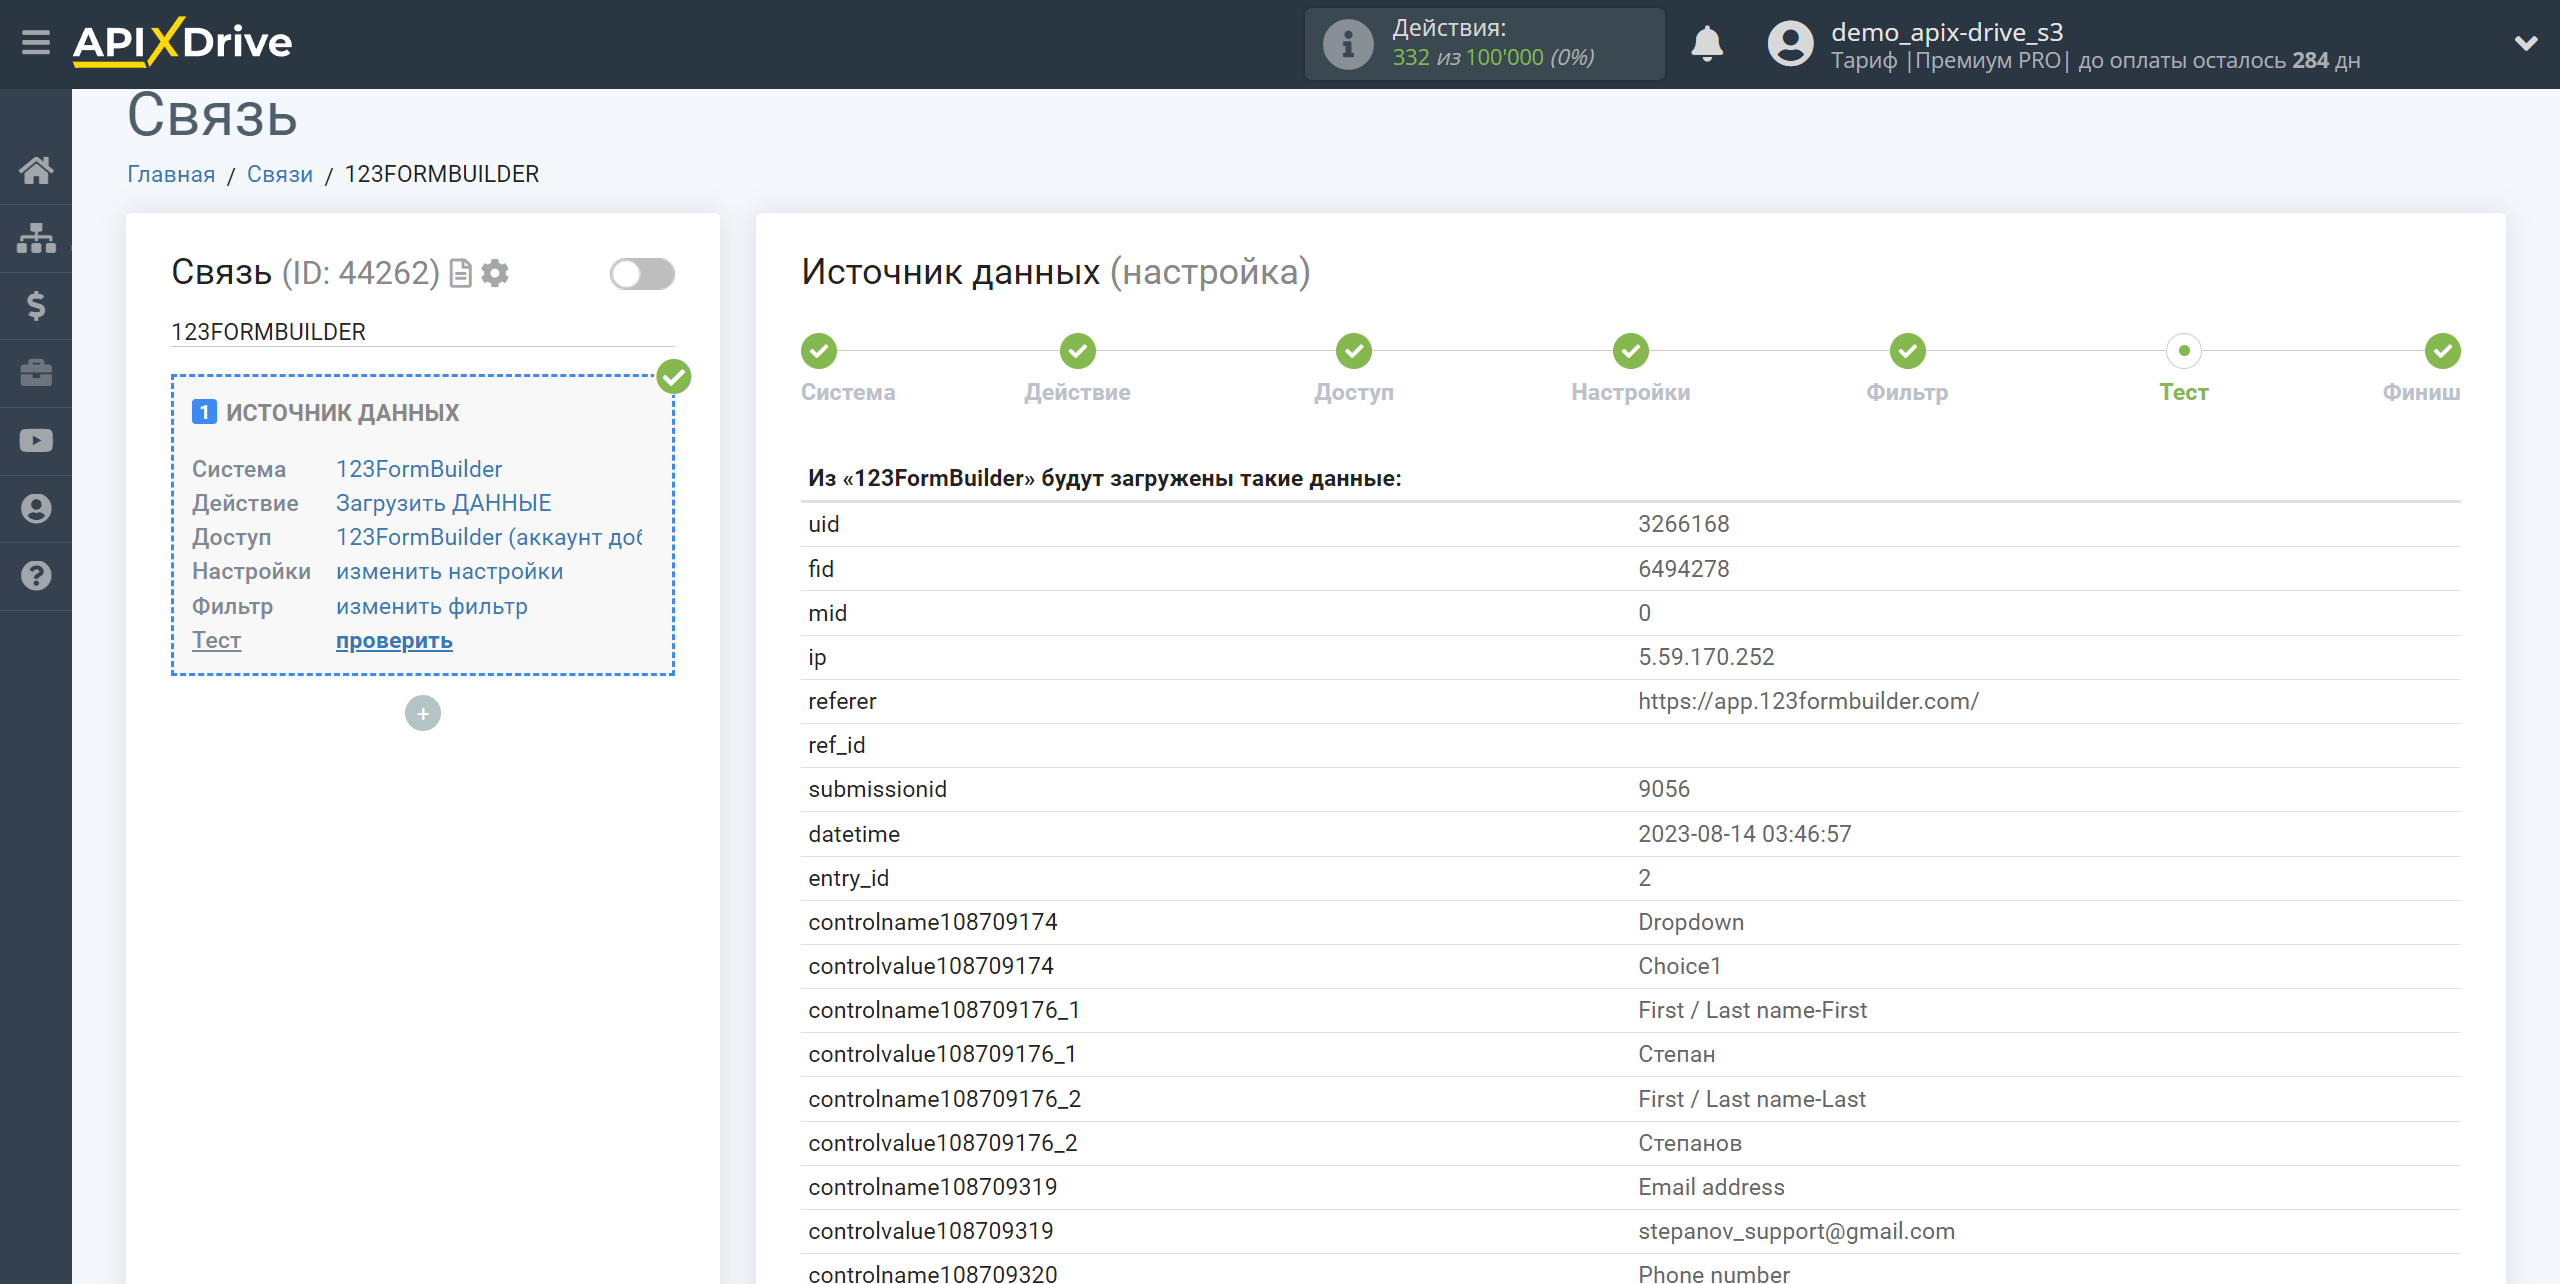The width and height of the screenshot is (2560, 1284).
Task: Click the controlname108709319 field row
Action: [x=1630, y=1187]
